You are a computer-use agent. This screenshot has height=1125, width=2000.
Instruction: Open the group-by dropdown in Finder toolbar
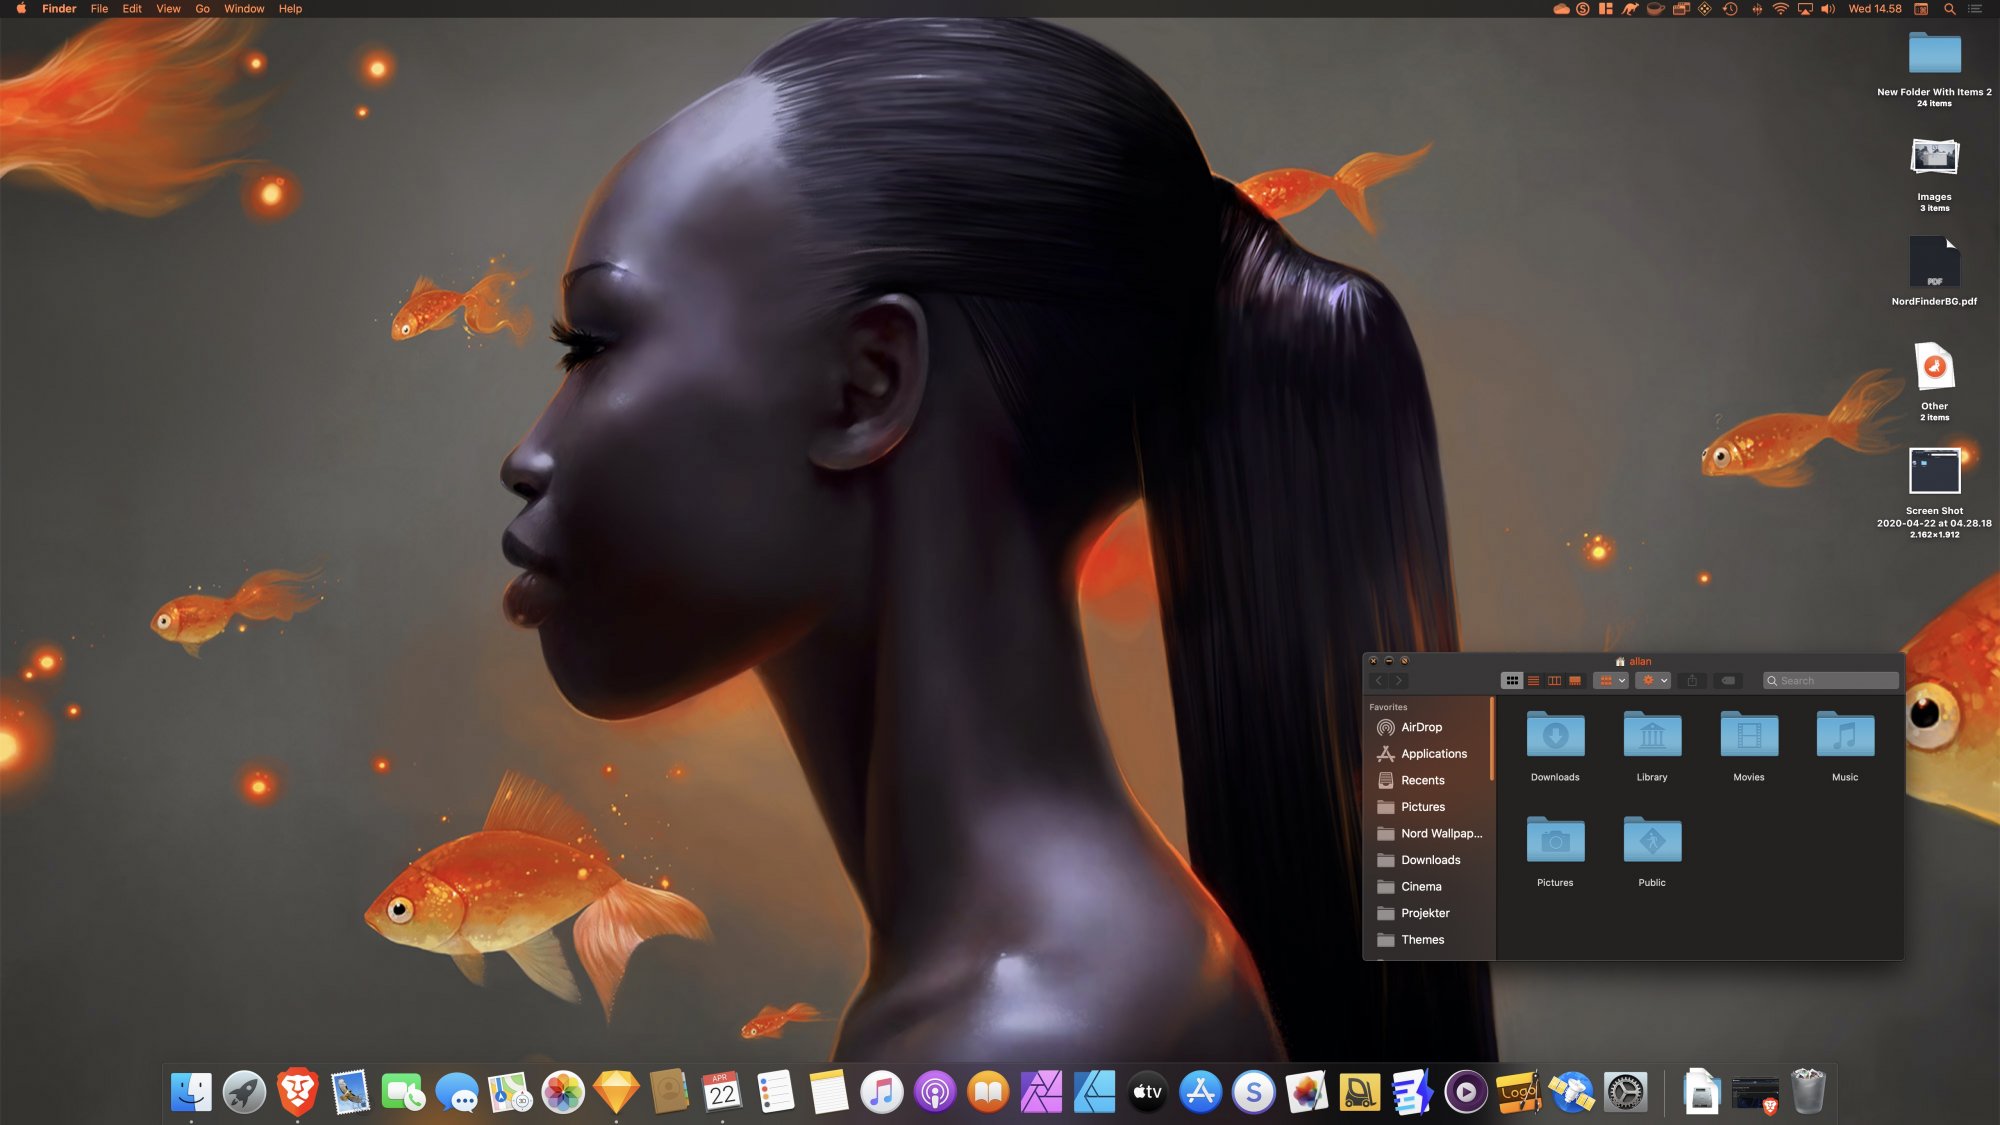click(x=1611, y=681)
